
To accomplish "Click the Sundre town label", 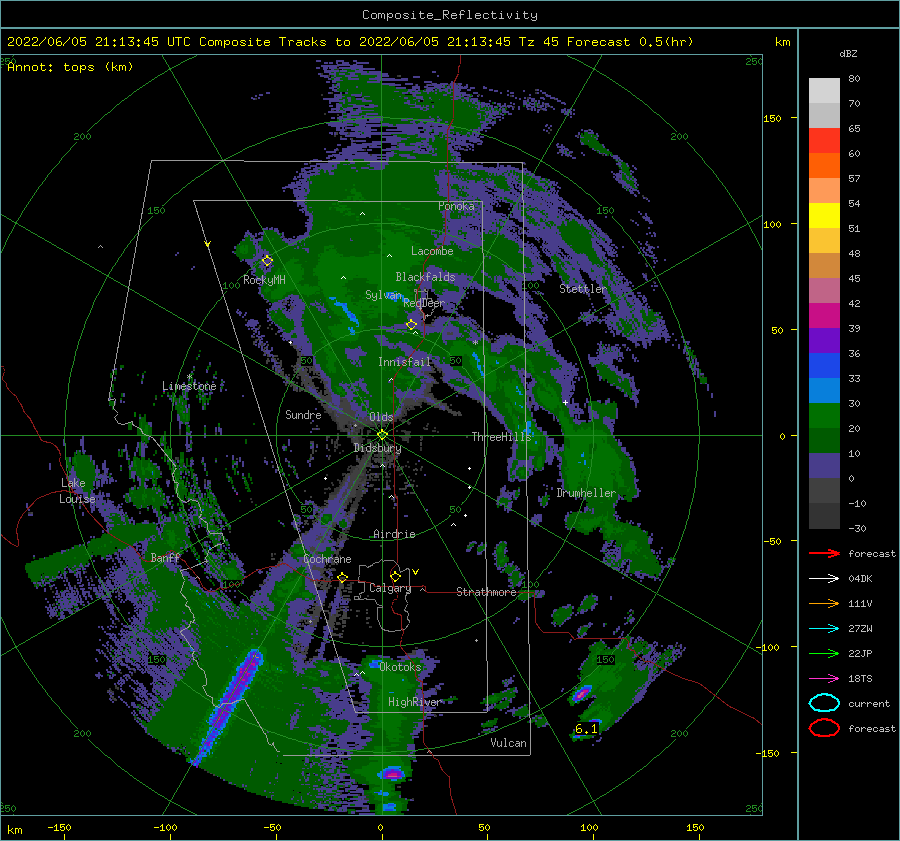I will [303, 414].
